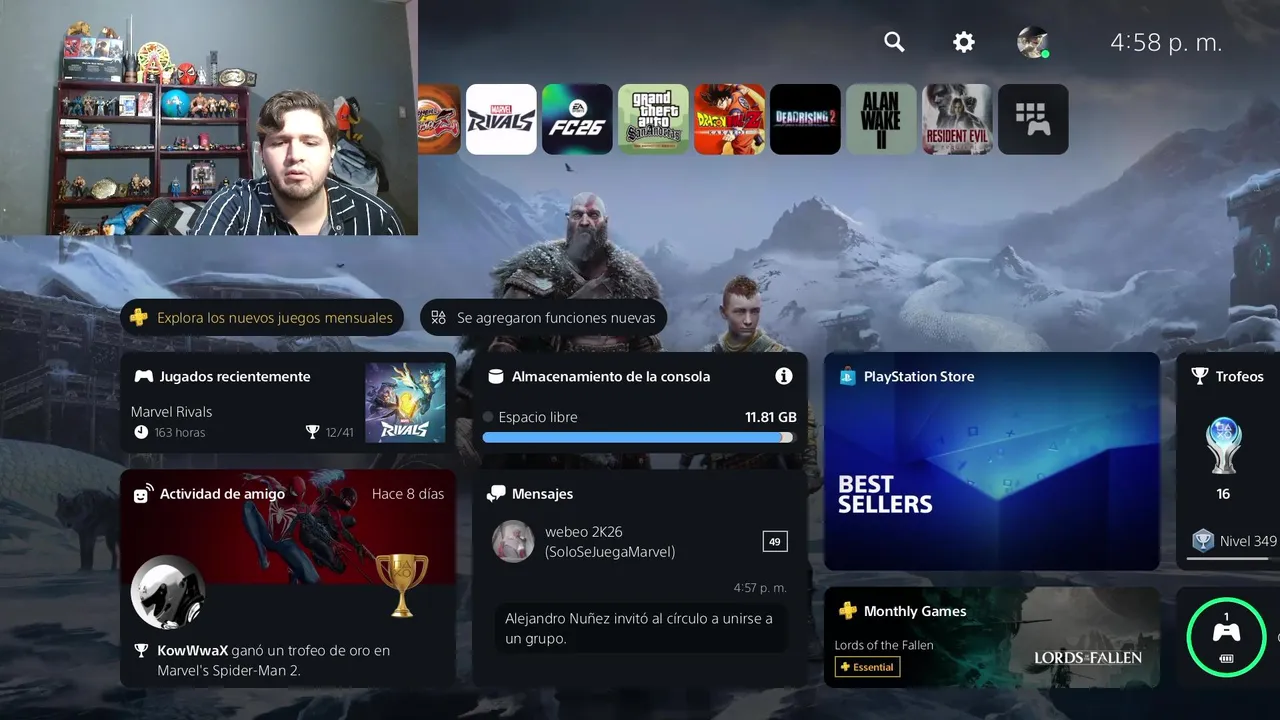Click the platinum trophy icon

[x=1223, y=445]
